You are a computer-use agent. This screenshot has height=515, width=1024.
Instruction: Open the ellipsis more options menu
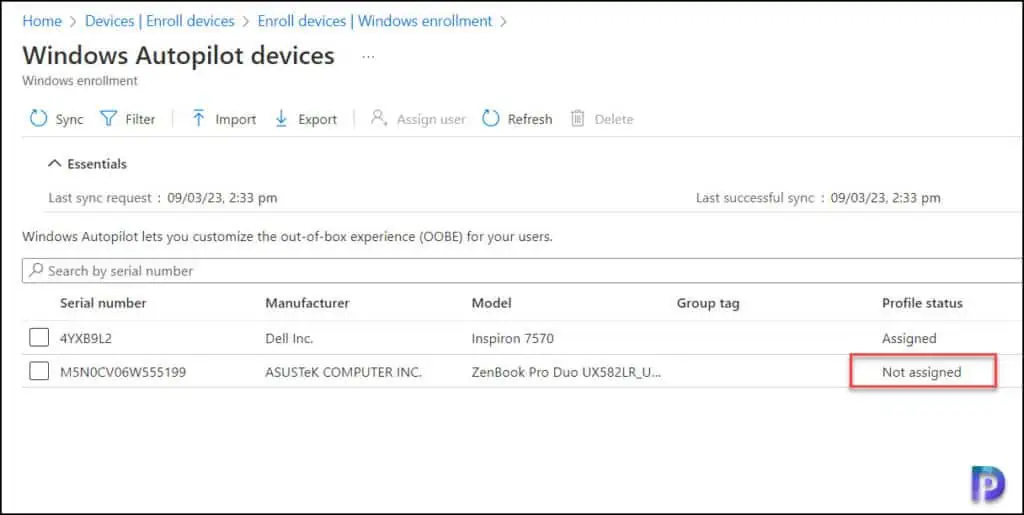point(368,57)
